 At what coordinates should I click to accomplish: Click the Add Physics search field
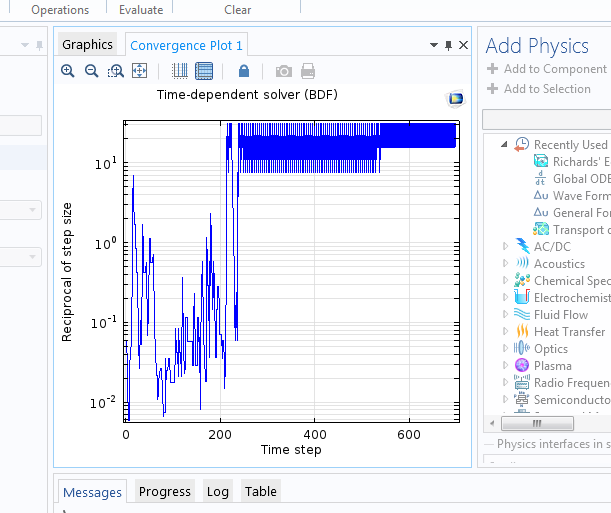tap(547, 120)
